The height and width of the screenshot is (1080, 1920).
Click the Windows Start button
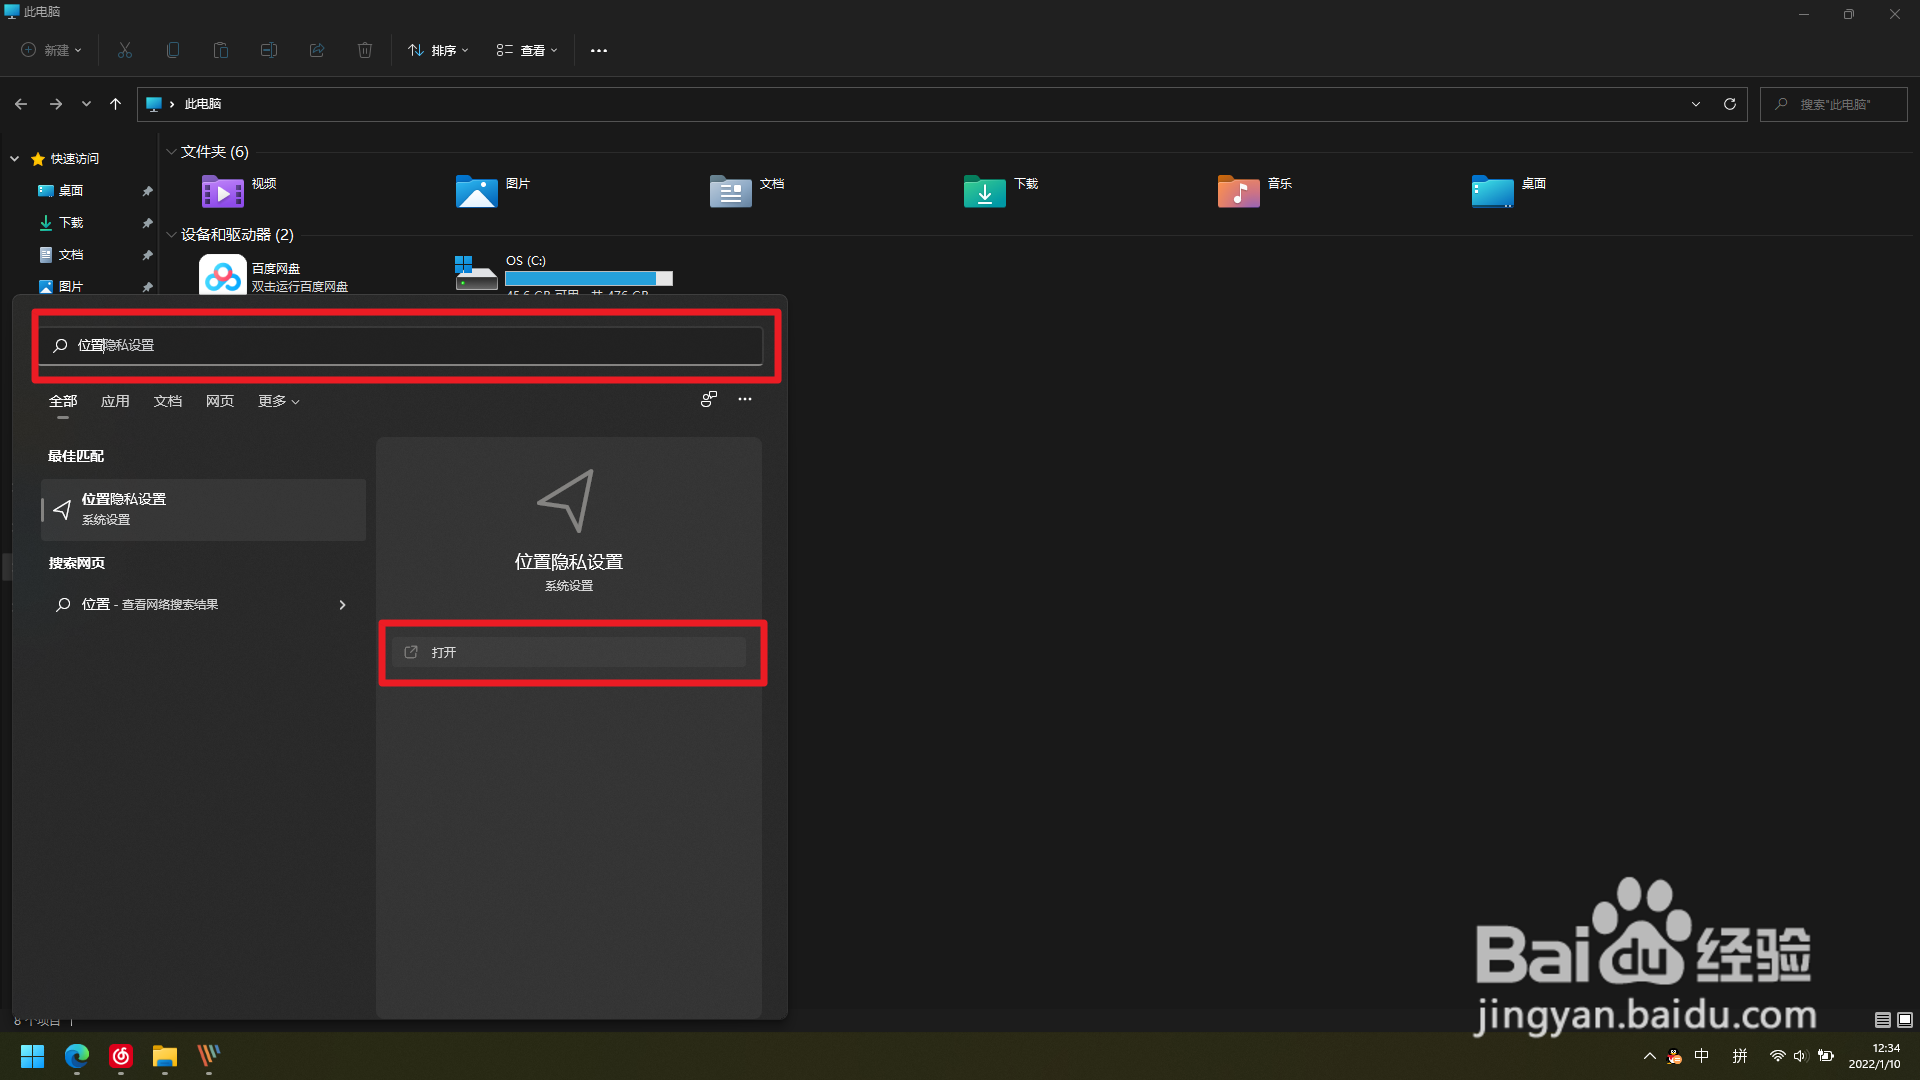(x=32, y=1056)
